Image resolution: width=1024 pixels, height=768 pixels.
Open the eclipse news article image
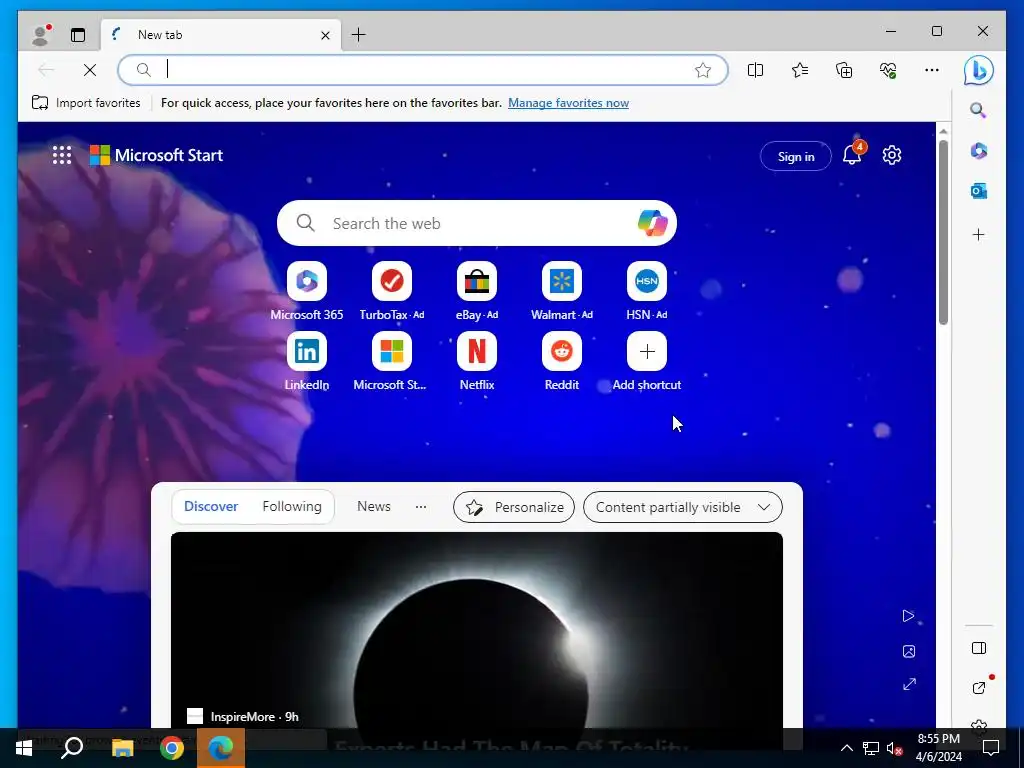pyautogui.click(x=477, y=630)
